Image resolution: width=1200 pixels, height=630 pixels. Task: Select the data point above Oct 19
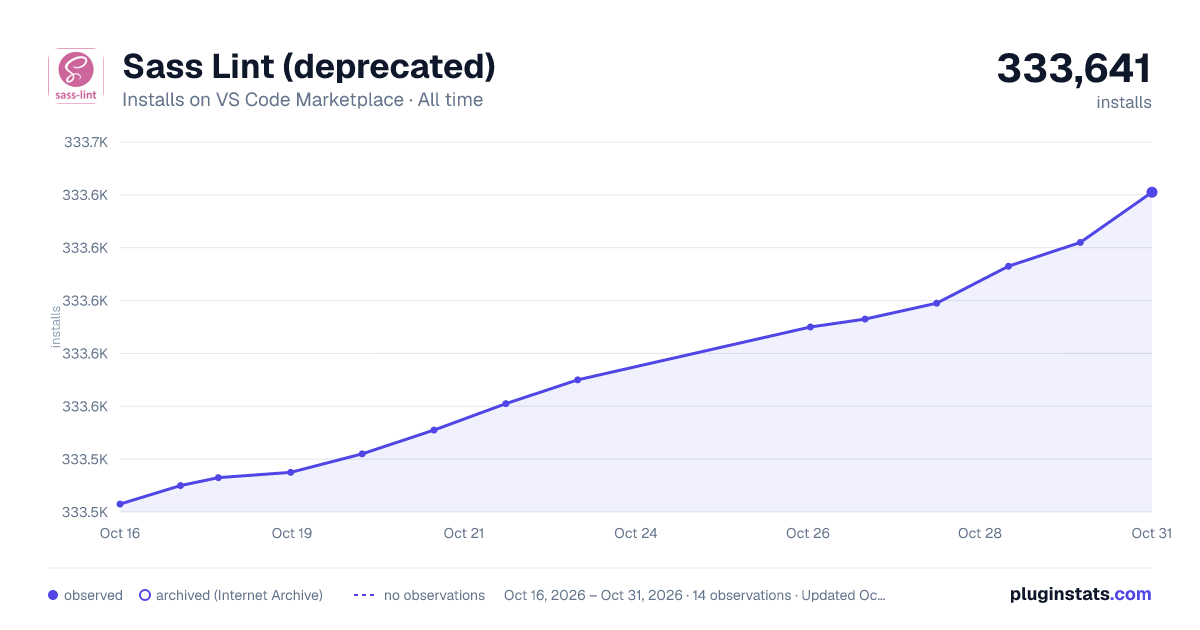pos(290,472)
